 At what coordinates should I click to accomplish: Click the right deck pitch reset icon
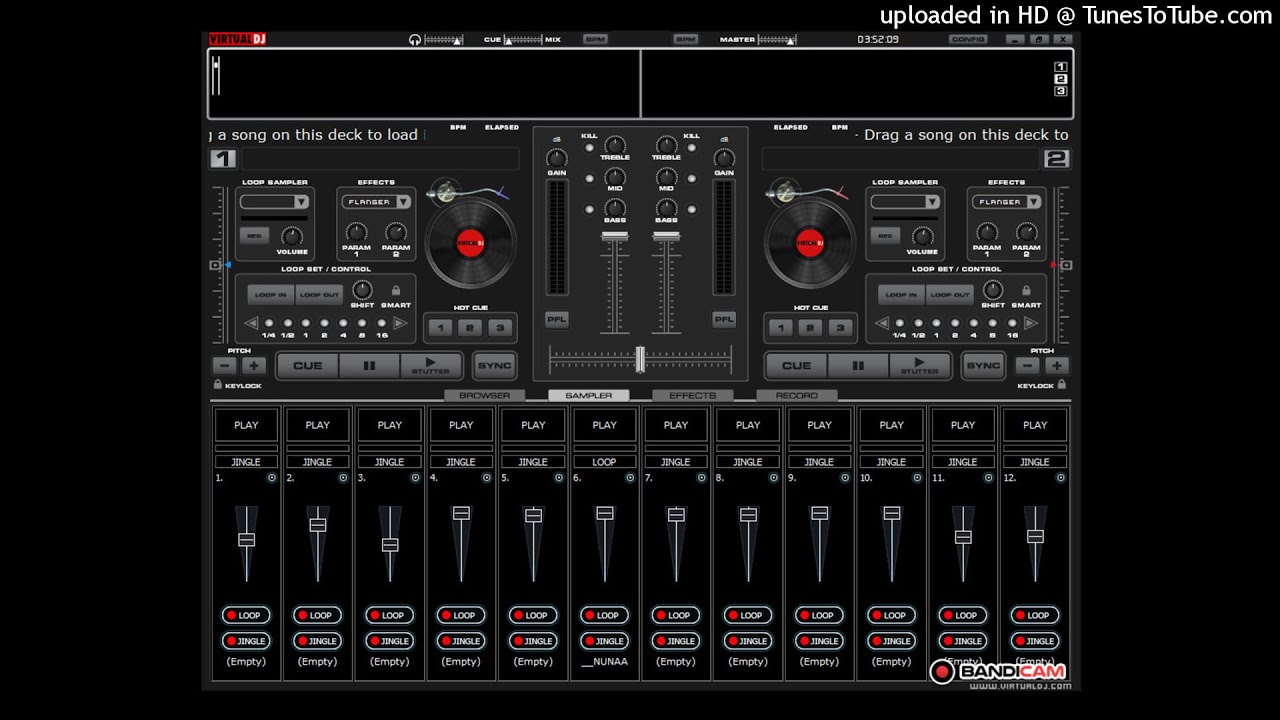tap(1066, 265)
